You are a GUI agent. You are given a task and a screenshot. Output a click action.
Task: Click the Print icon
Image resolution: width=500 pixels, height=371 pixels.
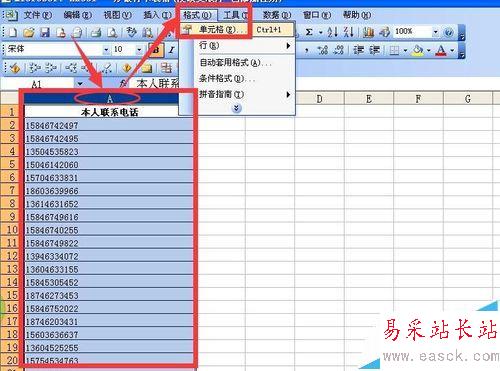[96, 32]
